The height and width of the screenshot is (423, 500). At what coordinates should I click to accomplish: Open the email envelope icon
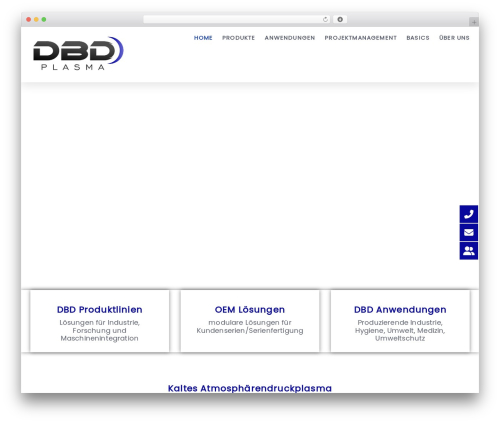pos(469,232)
